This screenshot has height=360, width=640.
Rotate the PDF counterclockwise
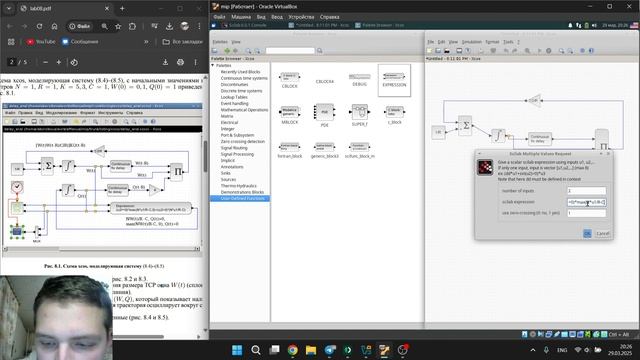(74, 62)
